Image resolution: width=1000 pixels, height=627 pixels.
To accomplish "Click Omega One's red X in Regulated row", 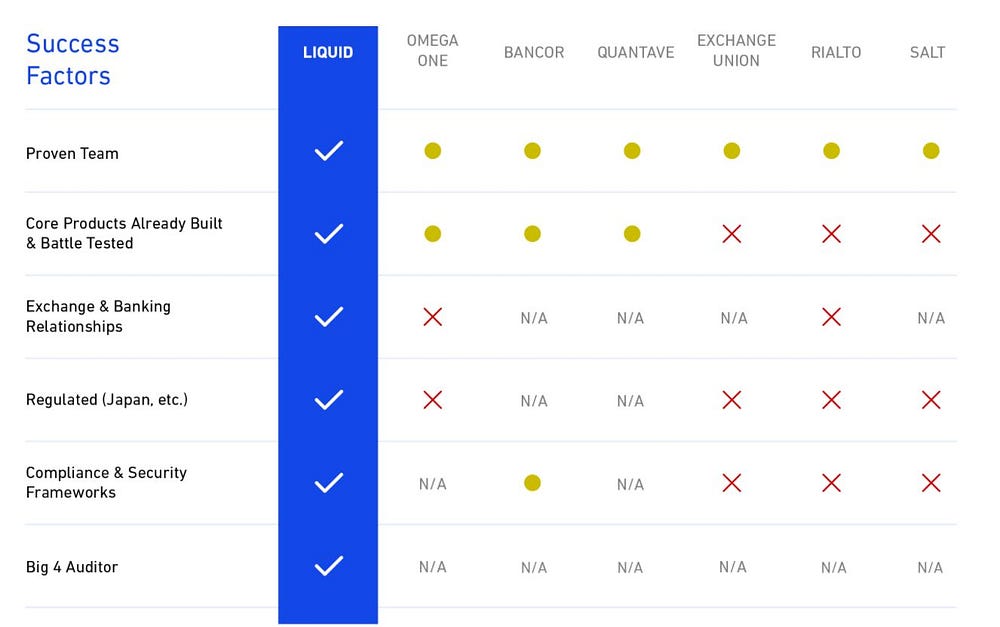I will click(x=432, y=400).
